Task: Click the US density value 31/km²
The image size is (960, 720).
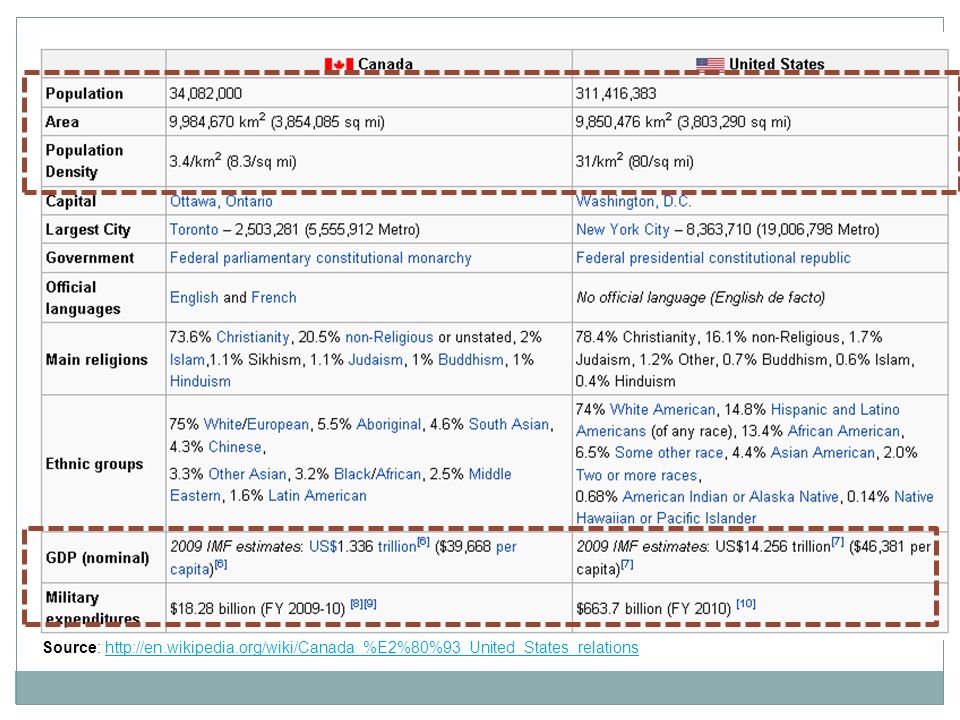Action: click(599, 161)
